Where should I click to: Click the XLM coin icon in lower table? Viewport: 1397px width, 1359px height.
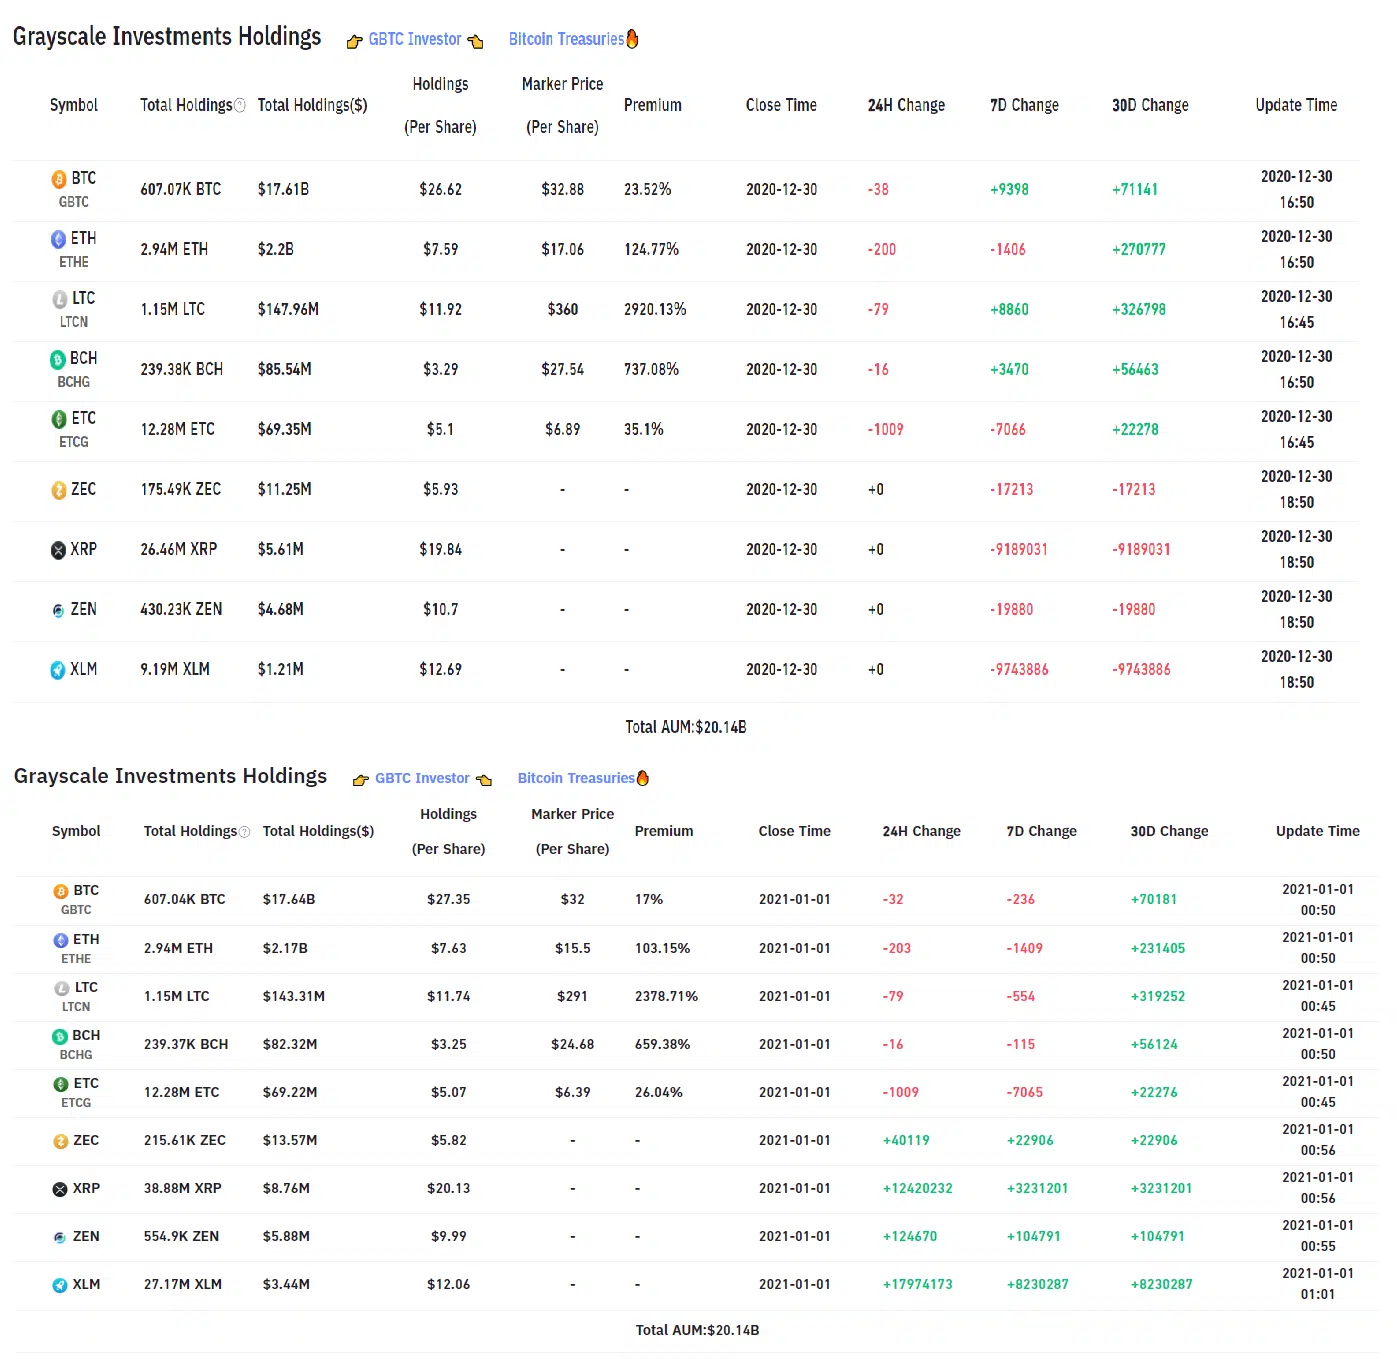pyautogui.click(x=60, y=1285)
